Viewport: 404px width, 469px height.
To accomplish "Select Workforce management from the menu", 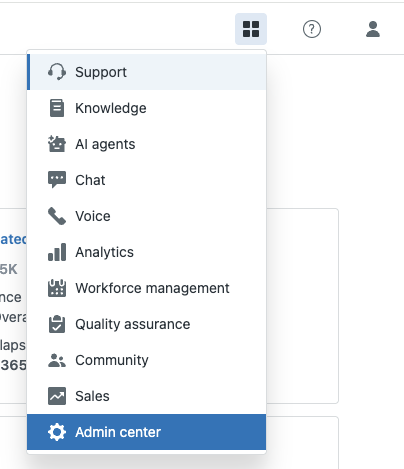I will 147,288.
